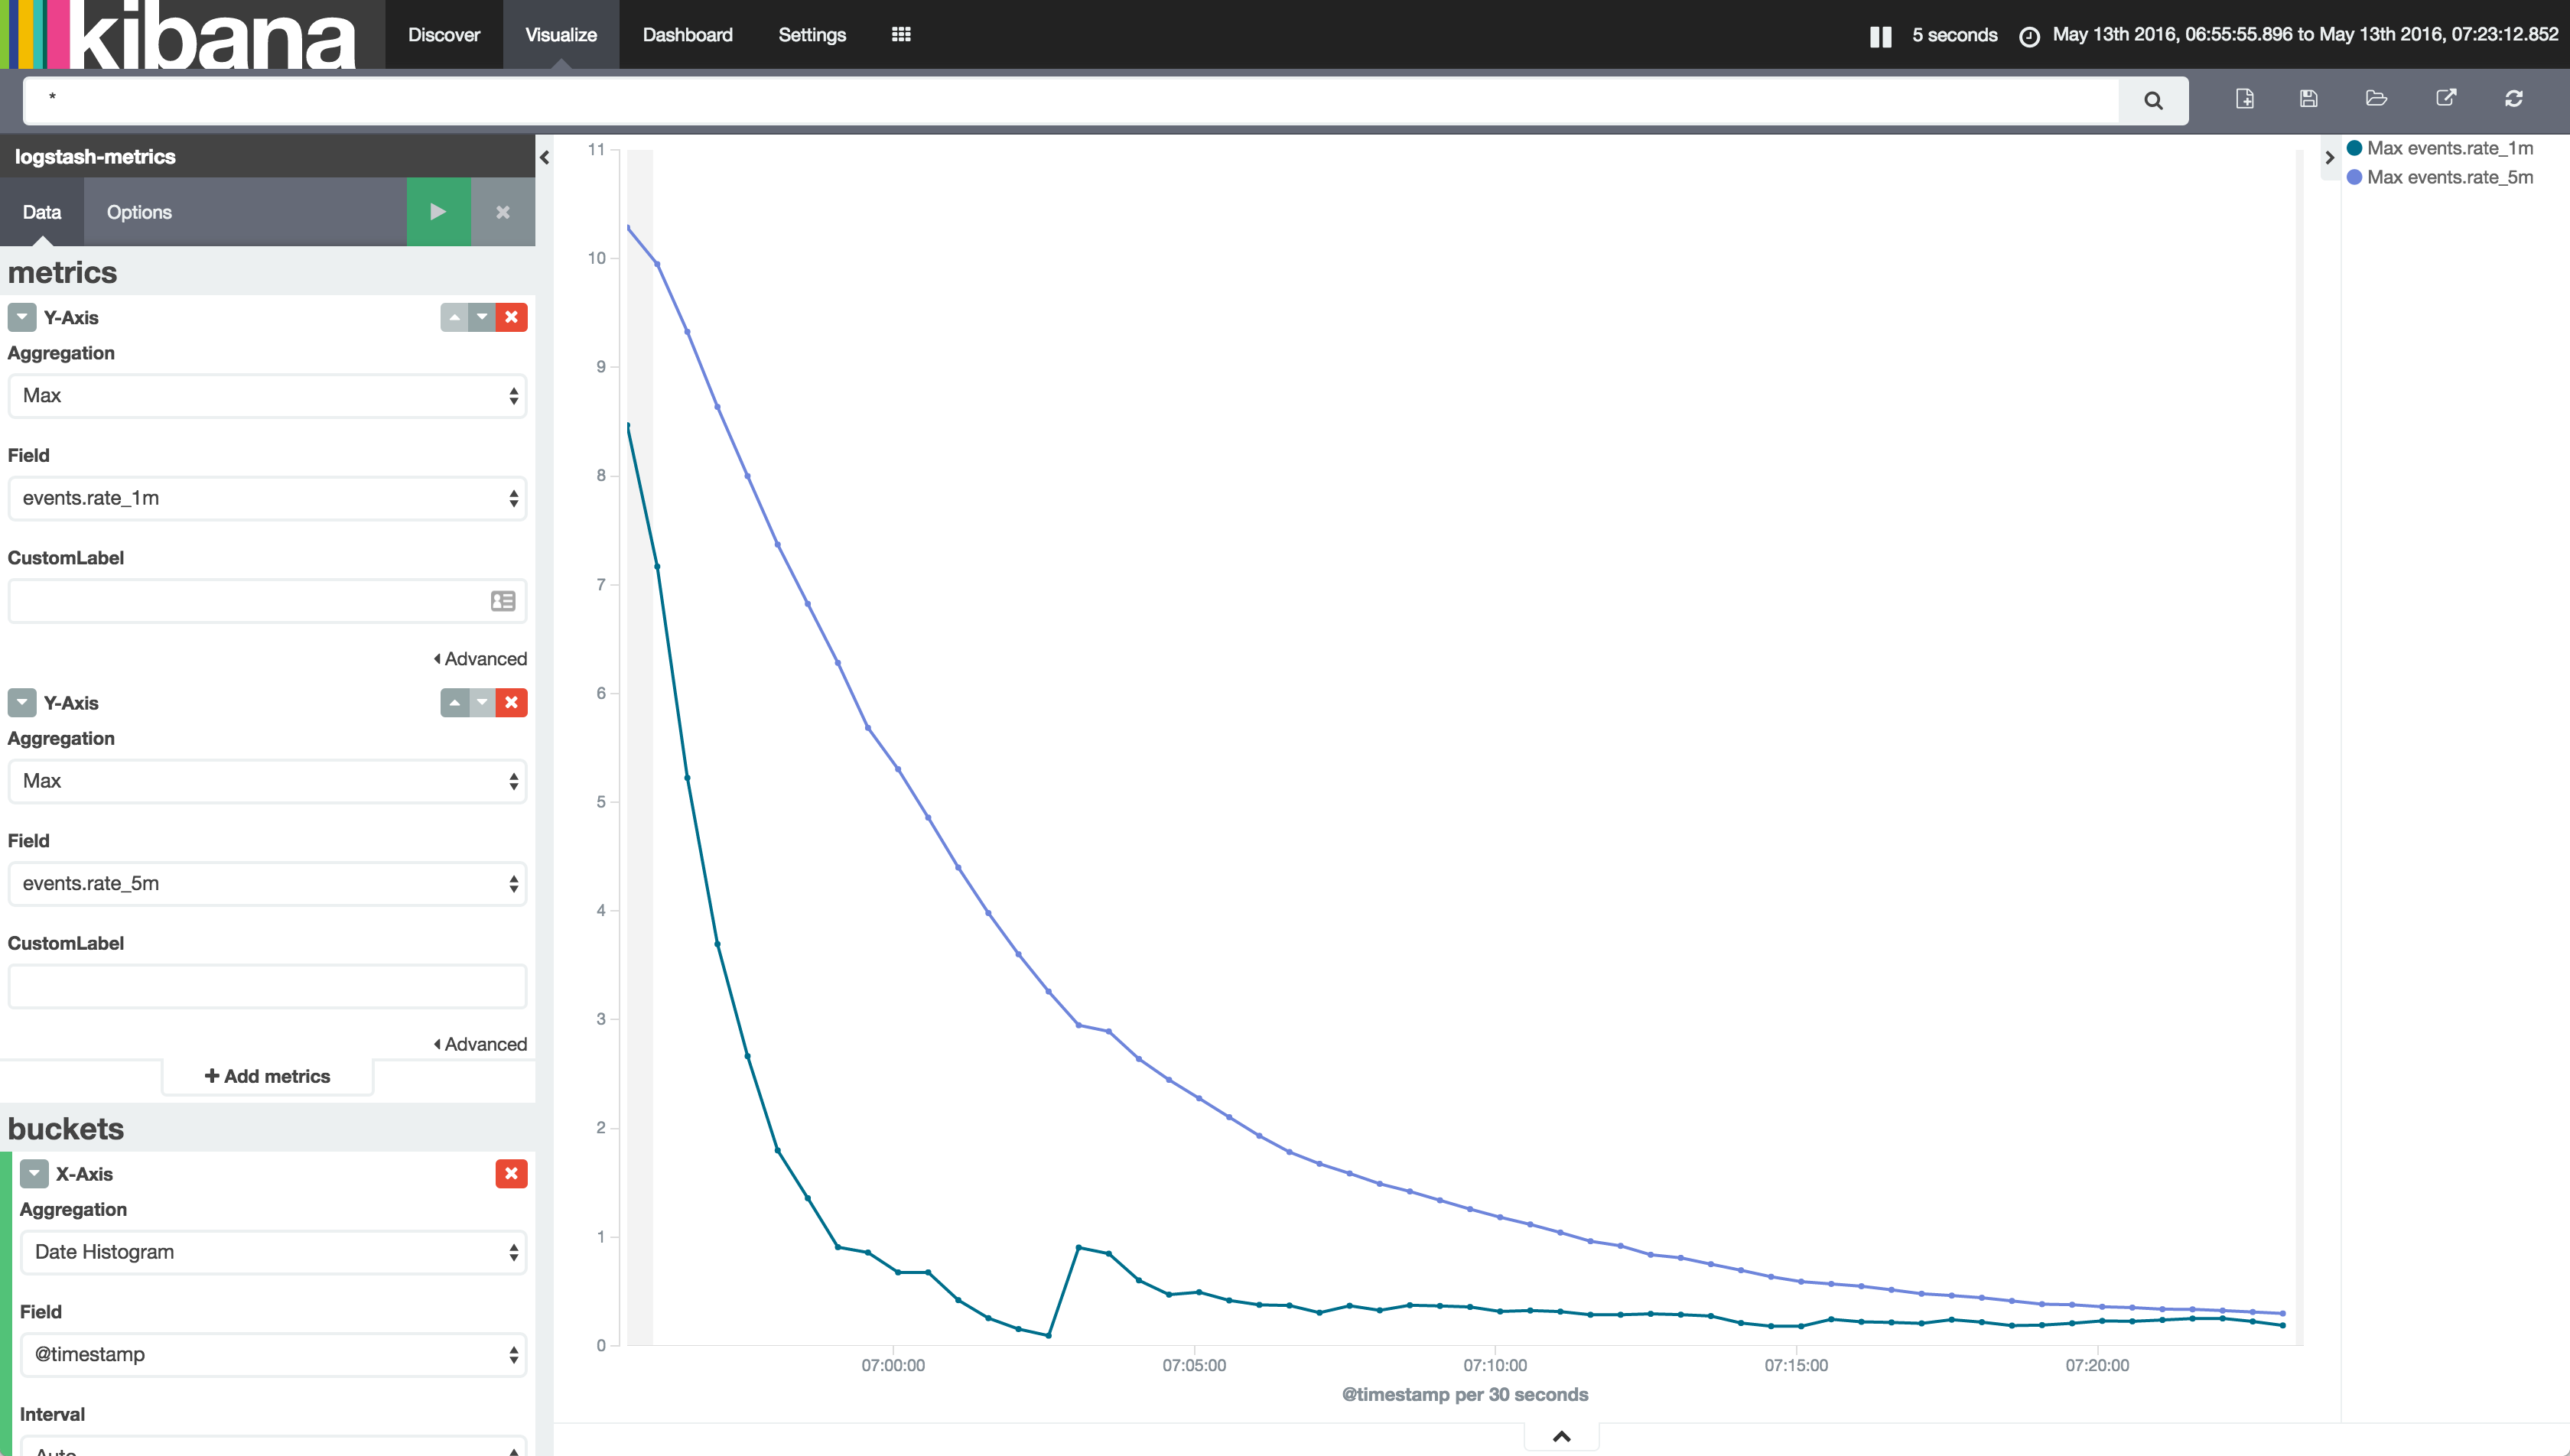Click the card icon in first CustomLabel field
This screenshot has width=2570, height=1456.
(503, 601)
